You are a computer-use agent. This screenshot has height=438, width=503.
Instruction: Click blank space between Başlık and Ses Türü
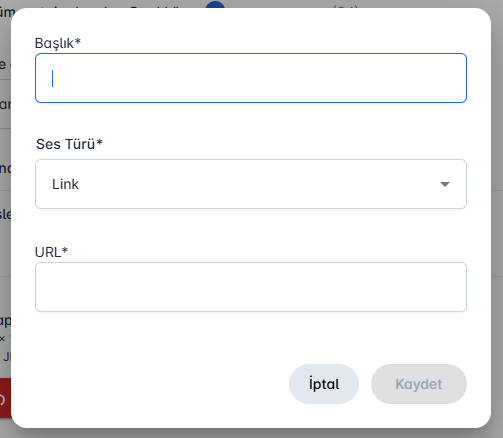tap(251, 119)
